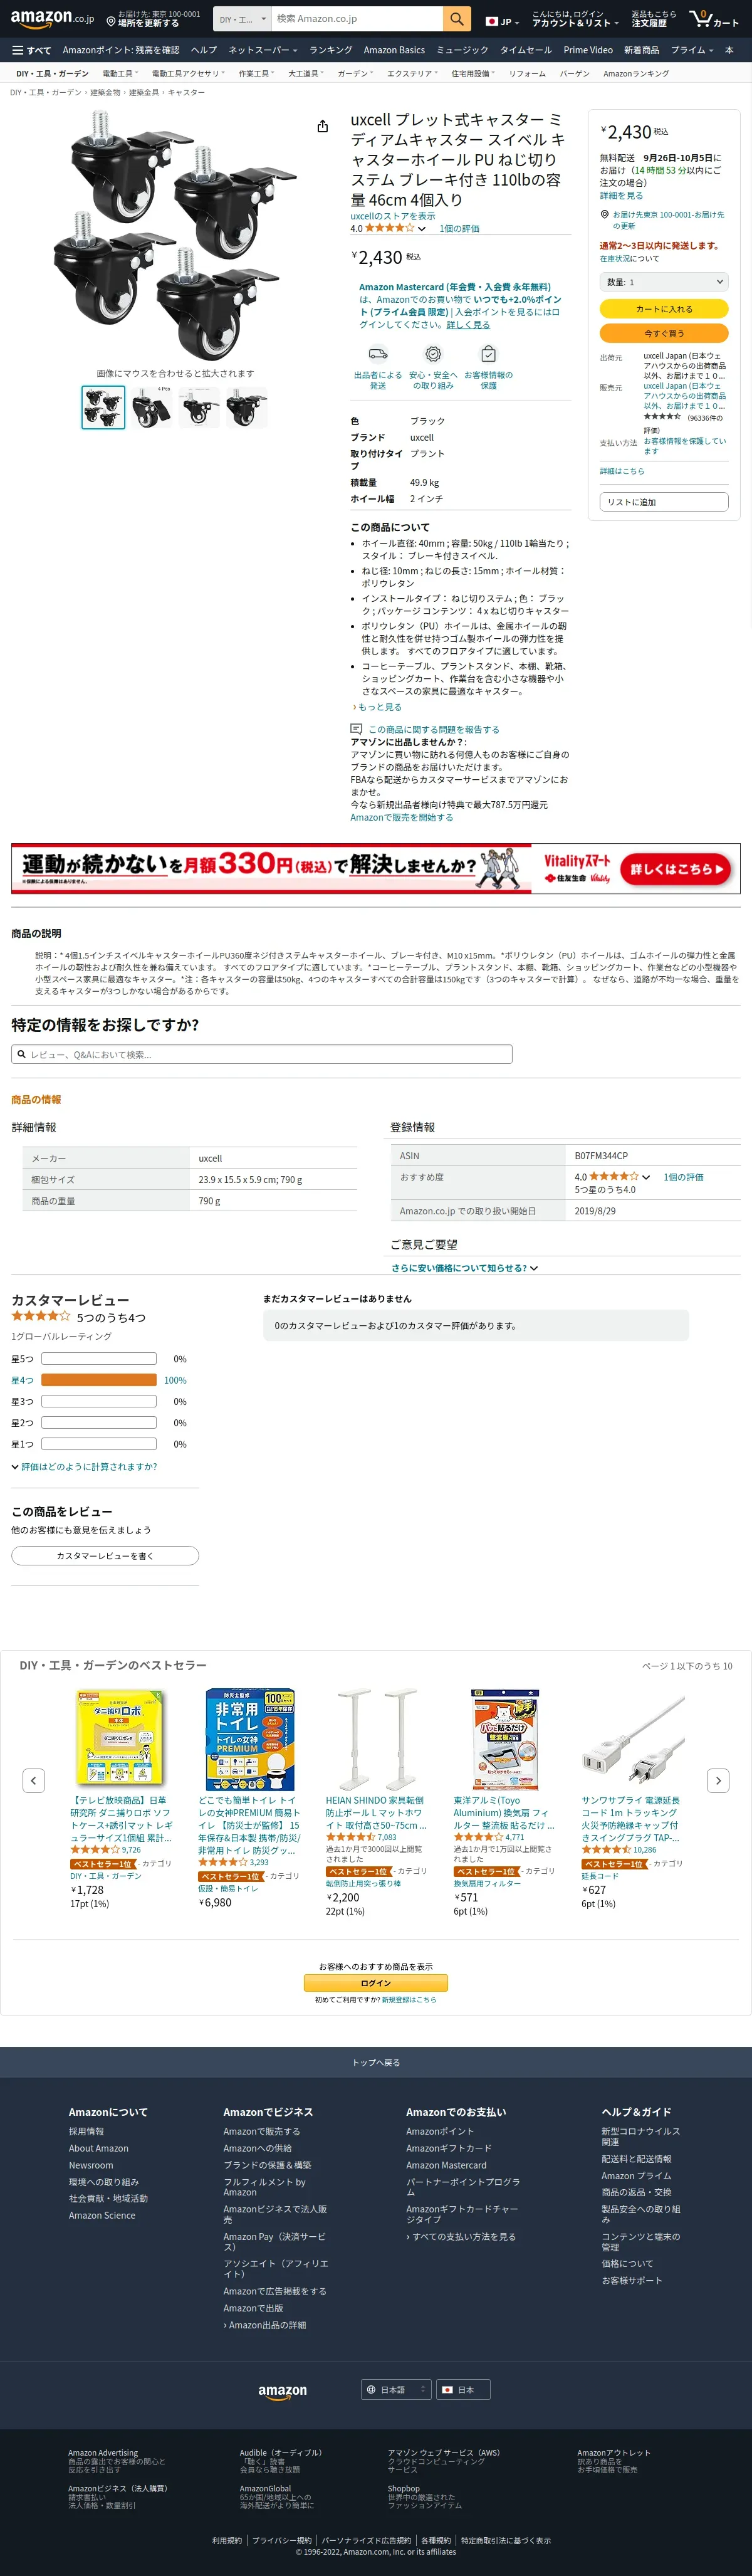
Task: Open Amazon Basics nav item
Action: (x=394, y=50)
